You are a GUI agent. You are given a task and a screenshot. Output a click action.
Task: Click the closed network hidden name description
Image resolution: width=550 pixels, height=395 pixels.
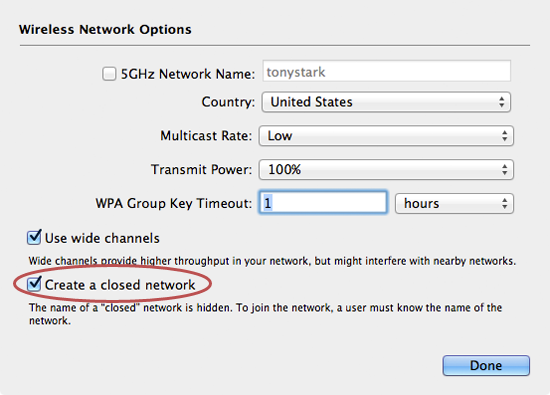266,314
